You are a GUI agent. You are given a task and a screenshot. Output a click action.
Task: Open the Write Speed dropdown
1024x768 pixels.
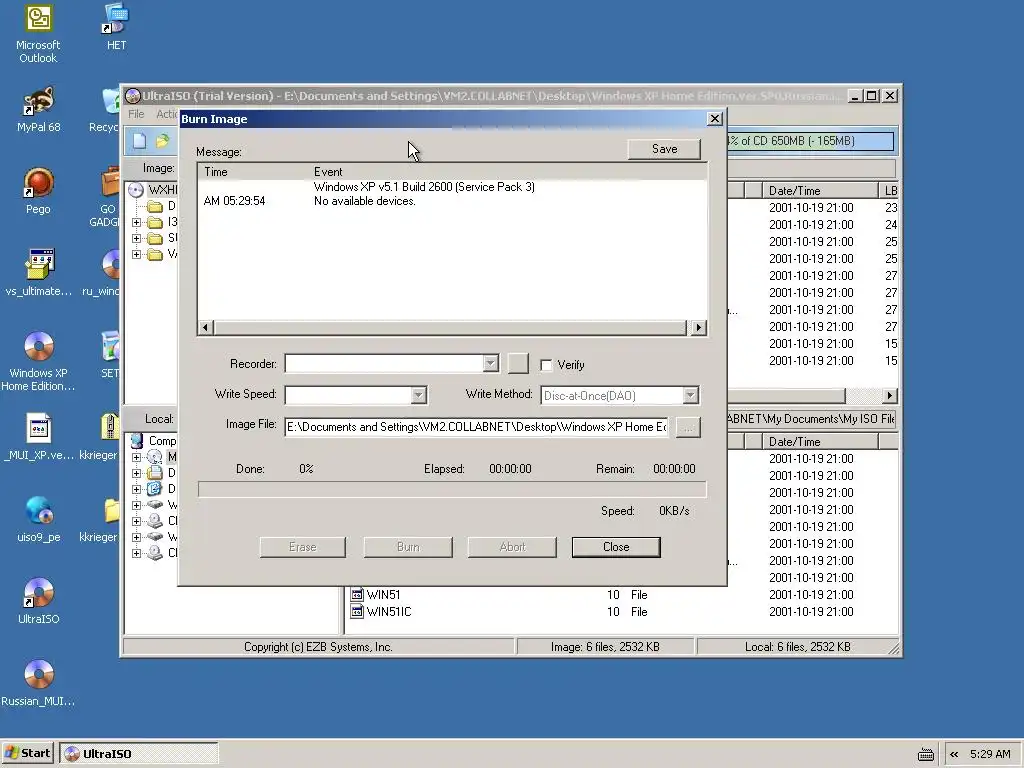[419, 395]
